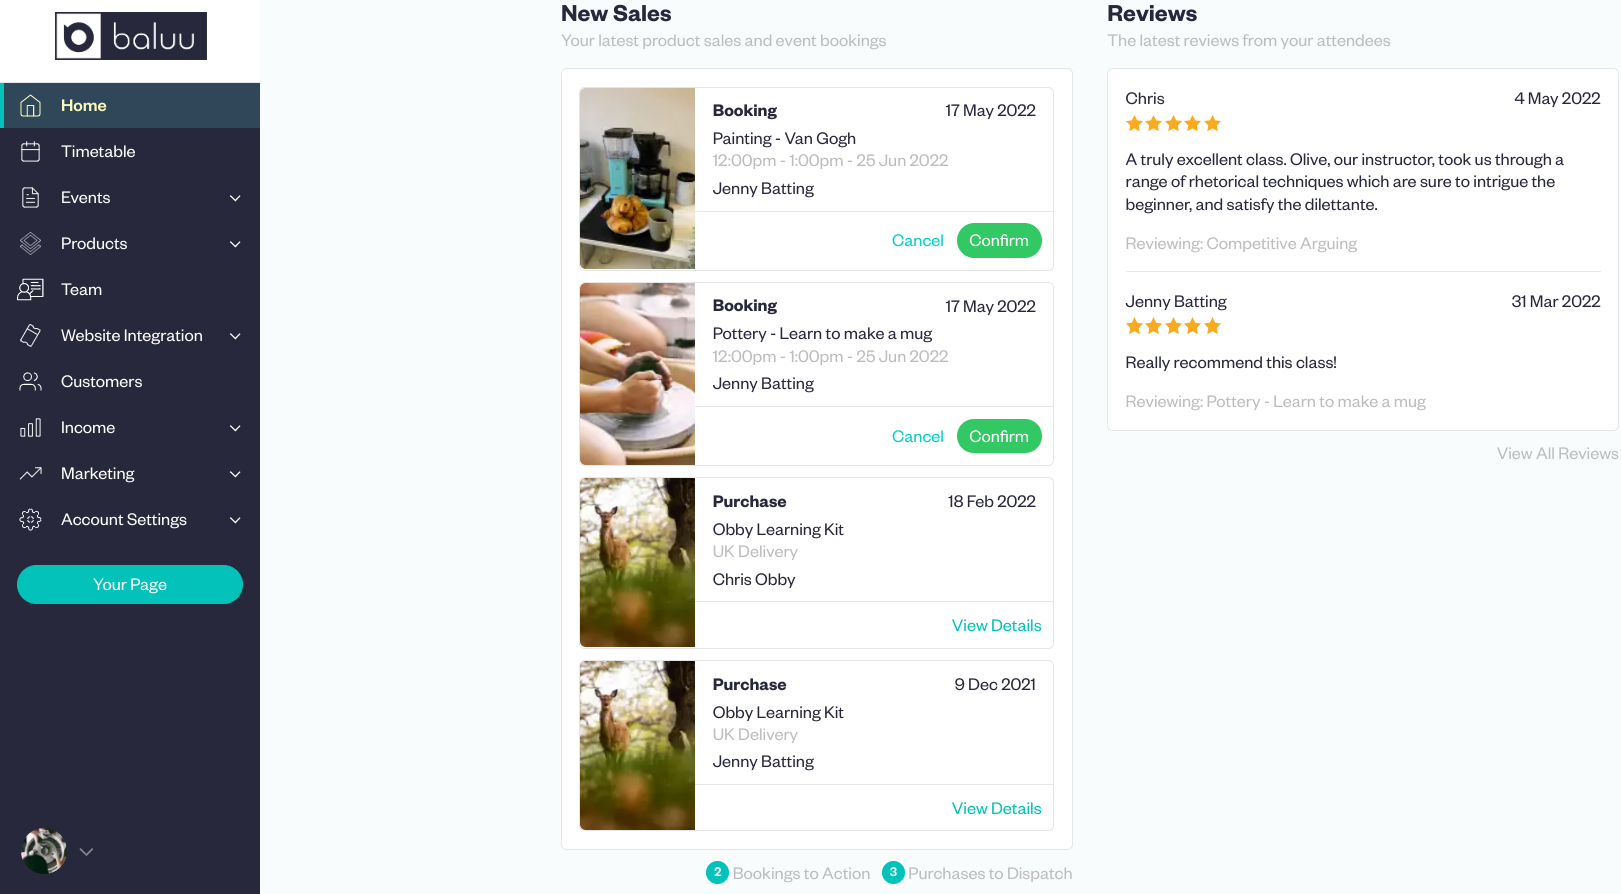
Task: Select the Marketing trend arrow icon
Action: 31,473
